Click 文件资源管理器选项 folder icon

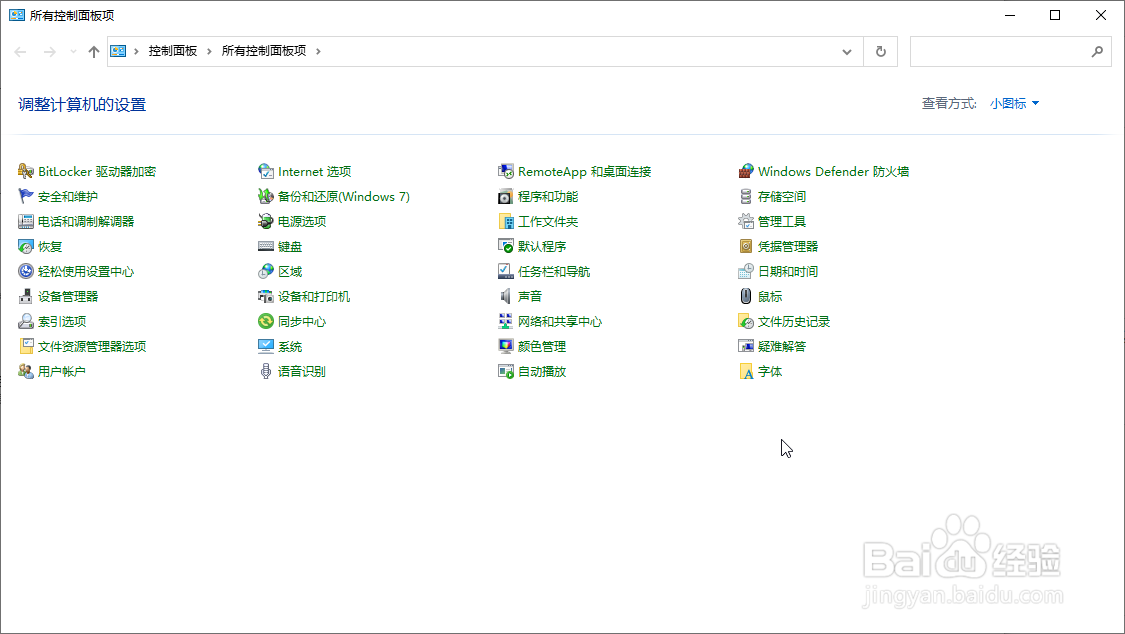click(26, 346)
